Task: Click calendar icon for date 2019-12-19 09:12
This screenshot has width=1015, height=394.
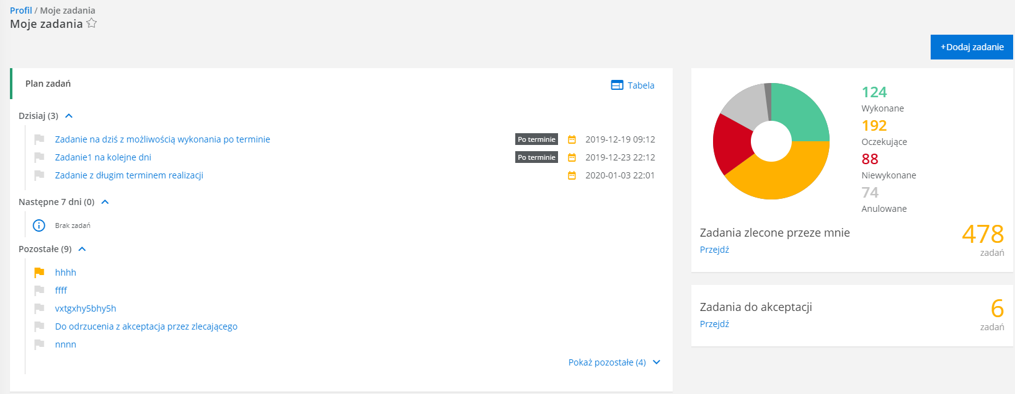Action: 572,139
